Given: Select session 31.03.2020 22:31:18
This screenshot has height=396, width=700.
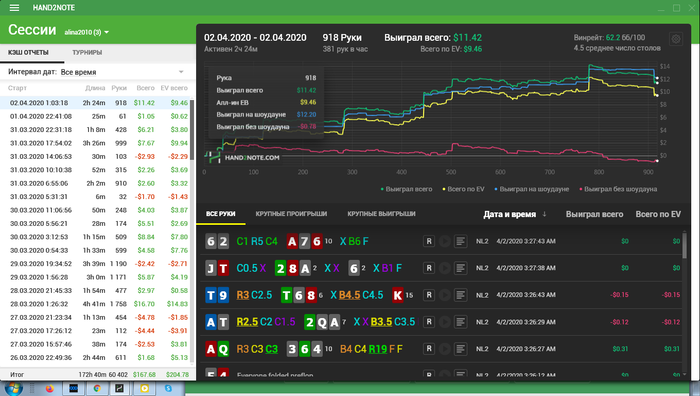Looking at the screenshot, I should tap(95, 129).
